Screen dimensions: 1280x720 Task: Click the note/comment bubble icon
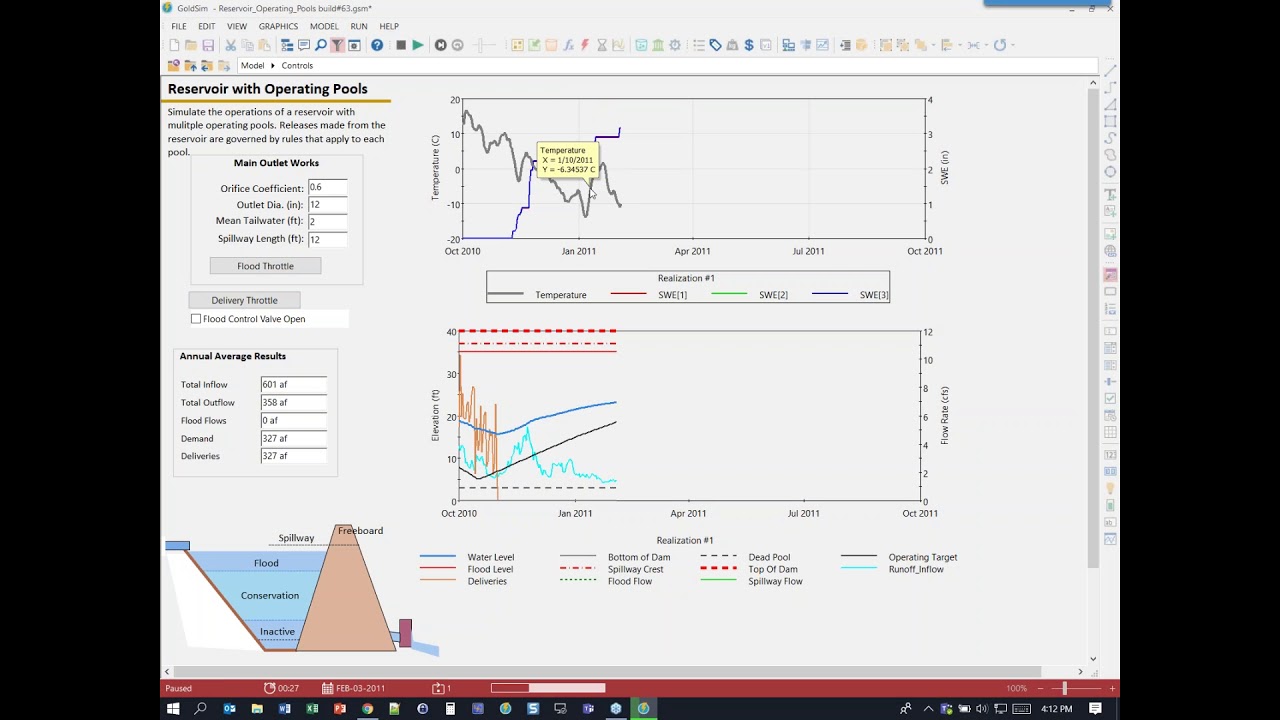[x=304, y=45]
